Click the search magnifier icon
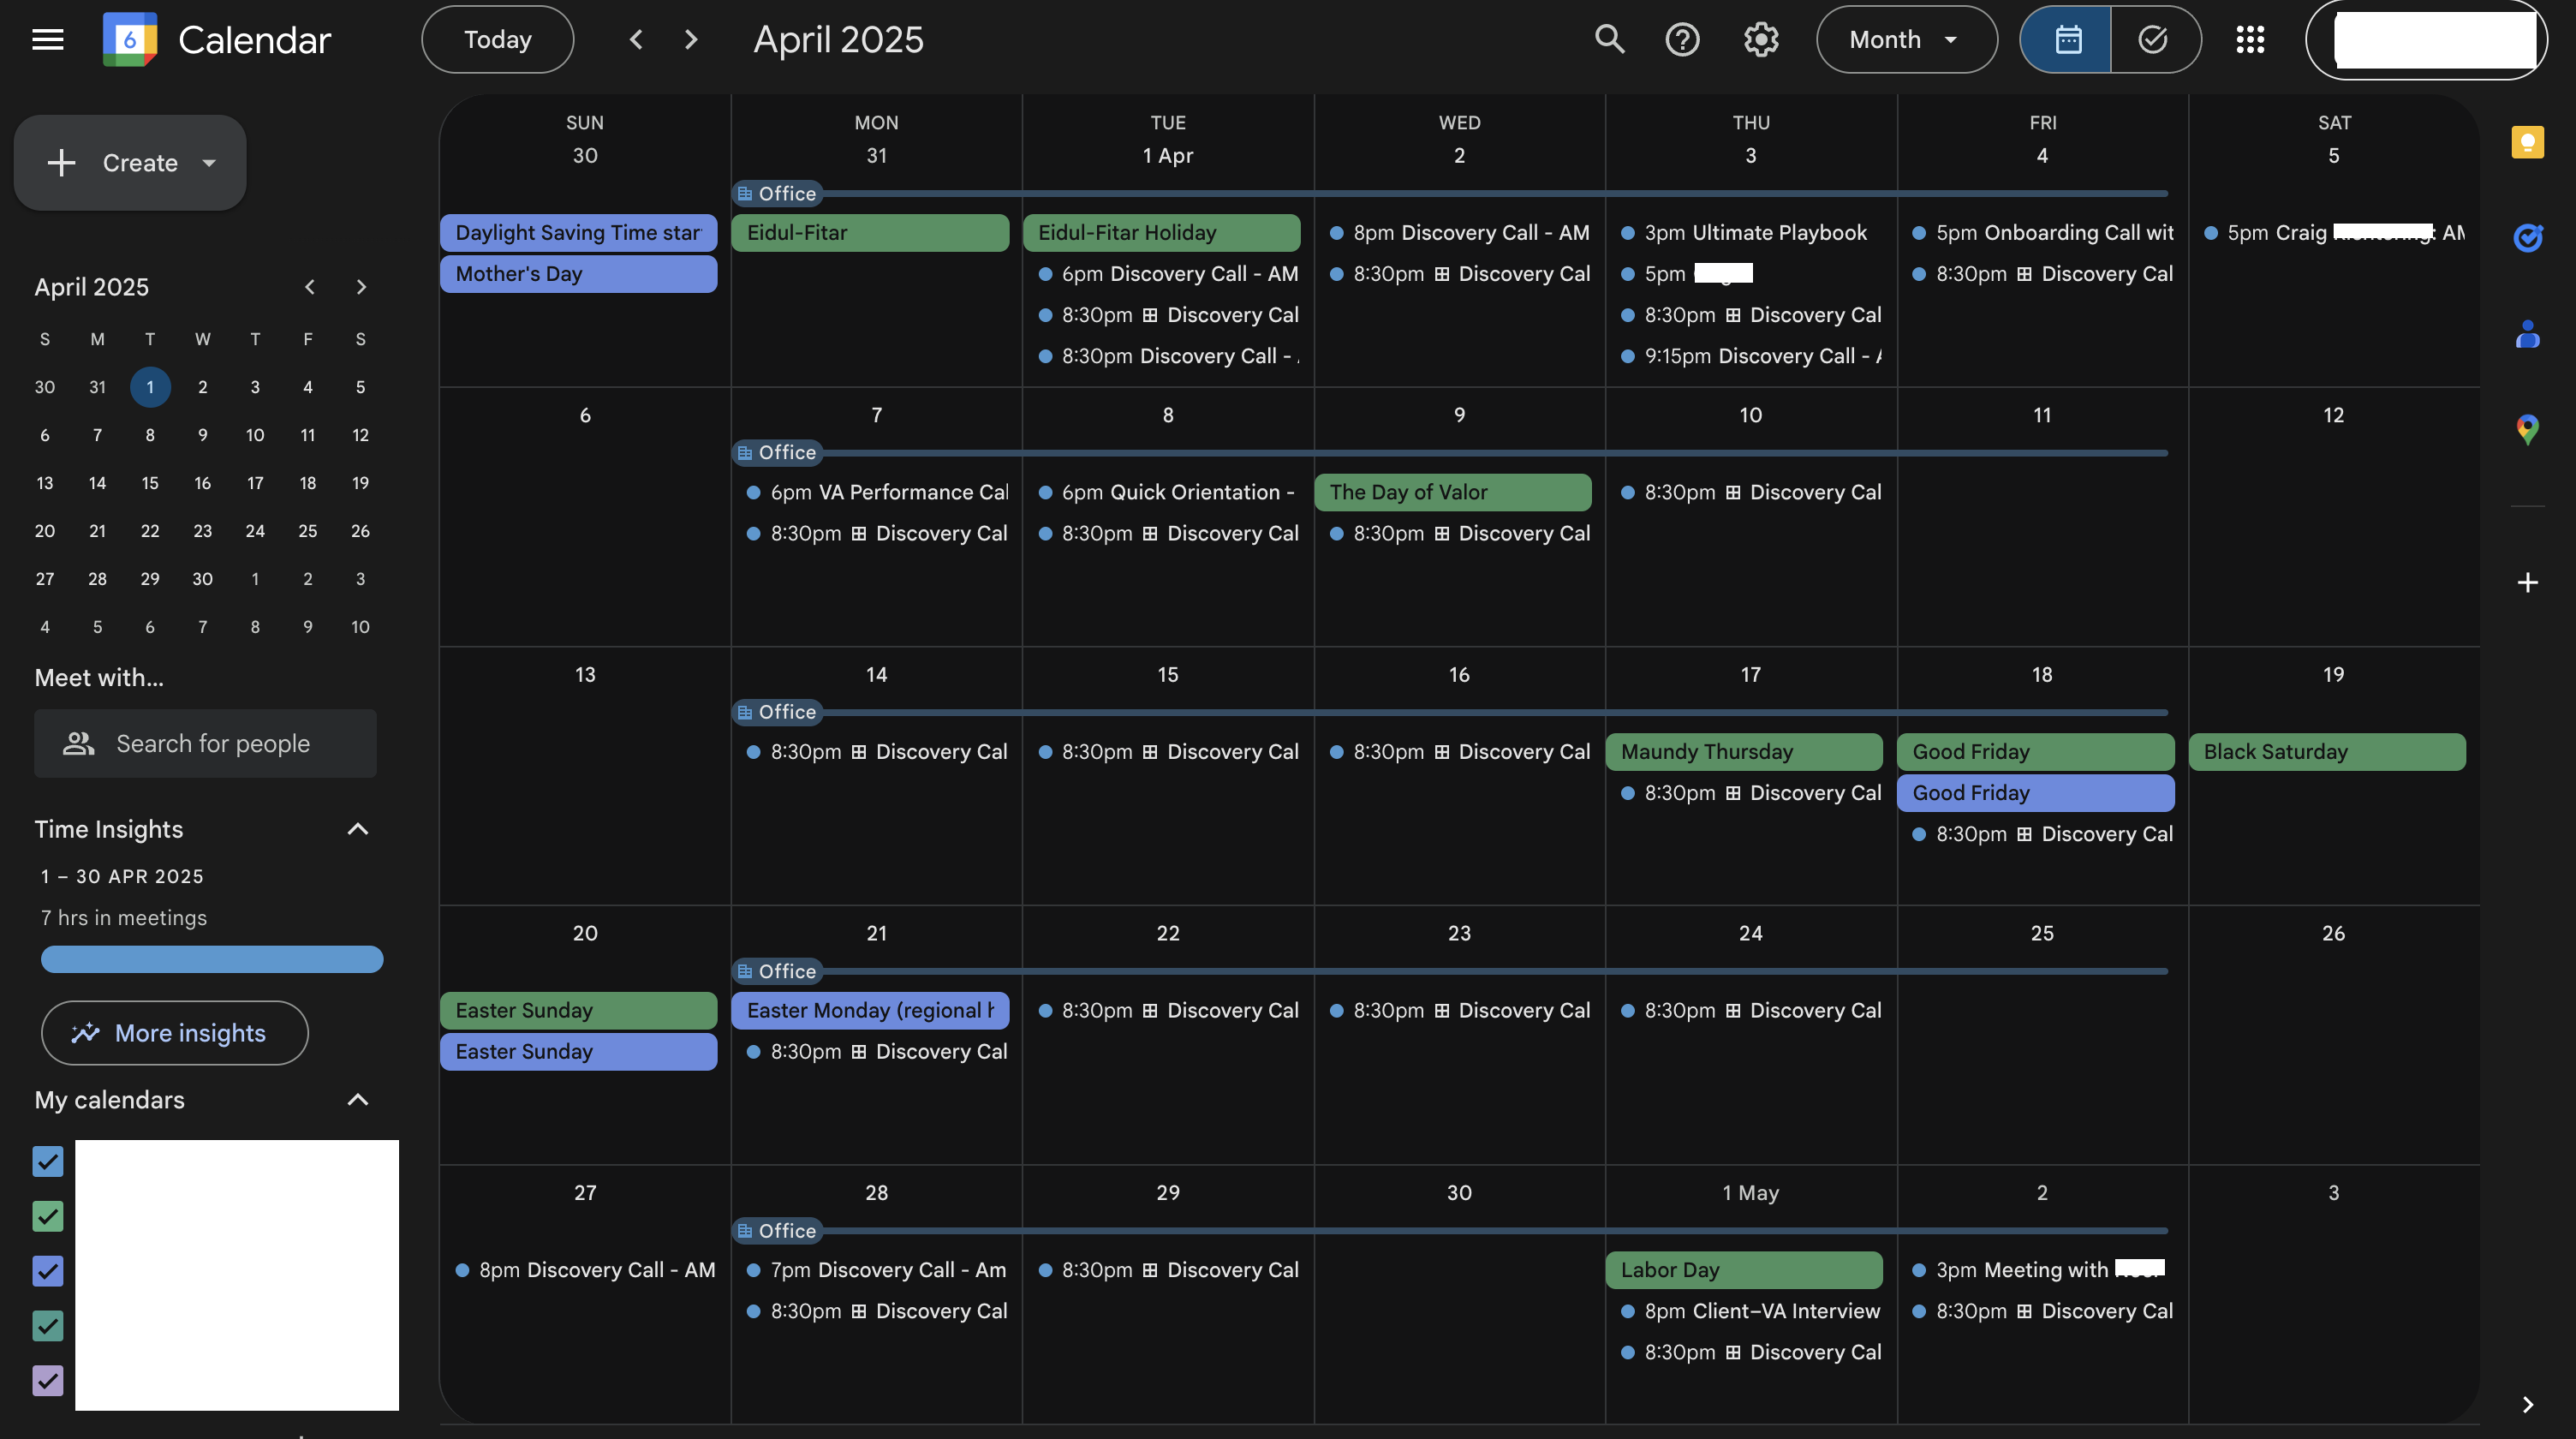This screenshot has width=2576, height=1439. (1609, 40)
